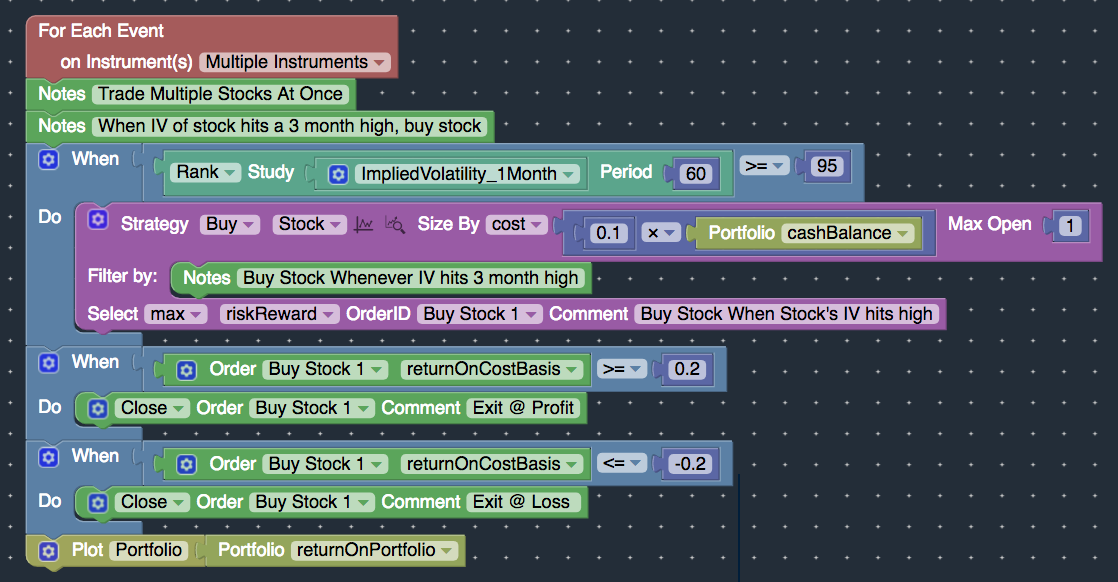
Task: Edit the Max Open value field
Action: [x=1070, y=226]
